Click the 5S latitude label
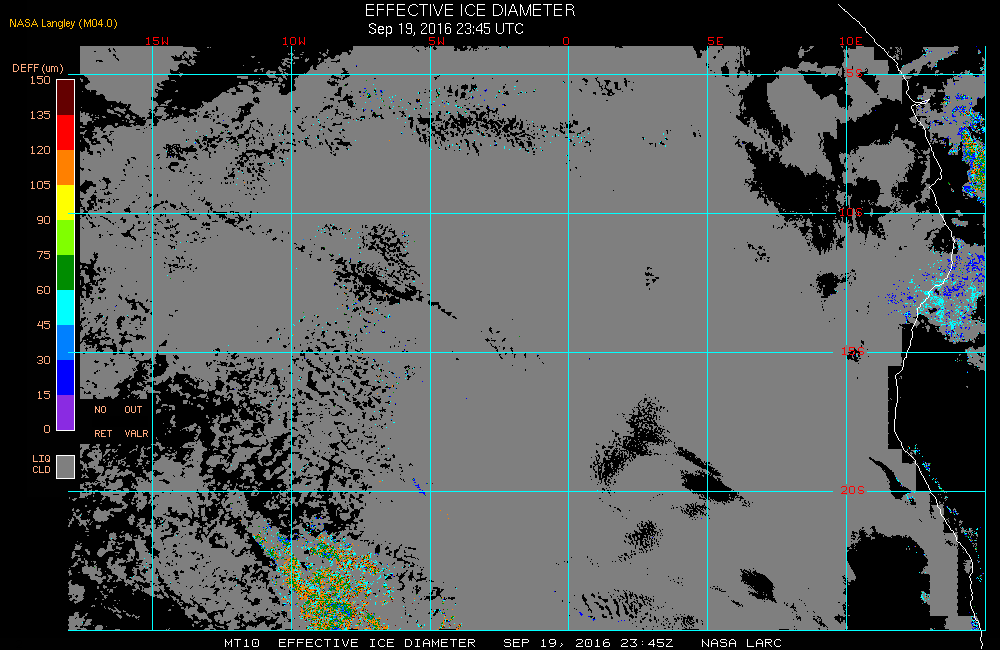The height and width of the screenshot is (650, 1000). click(855, 73)
